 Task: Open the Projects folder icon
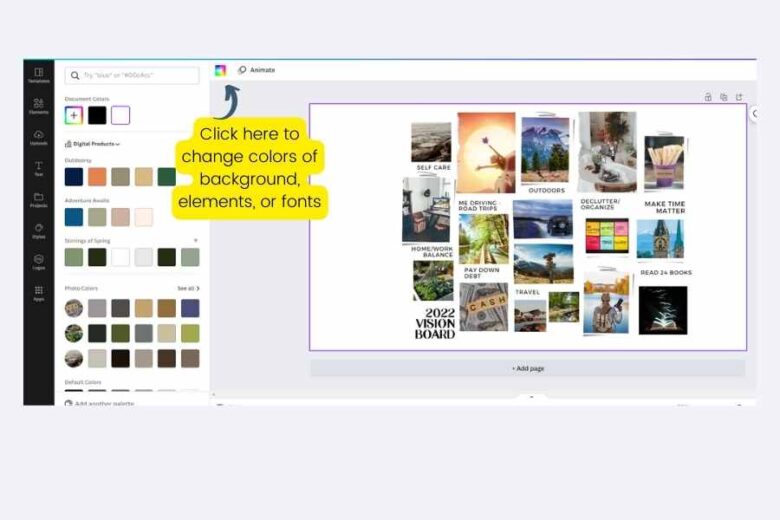point(38,199)
